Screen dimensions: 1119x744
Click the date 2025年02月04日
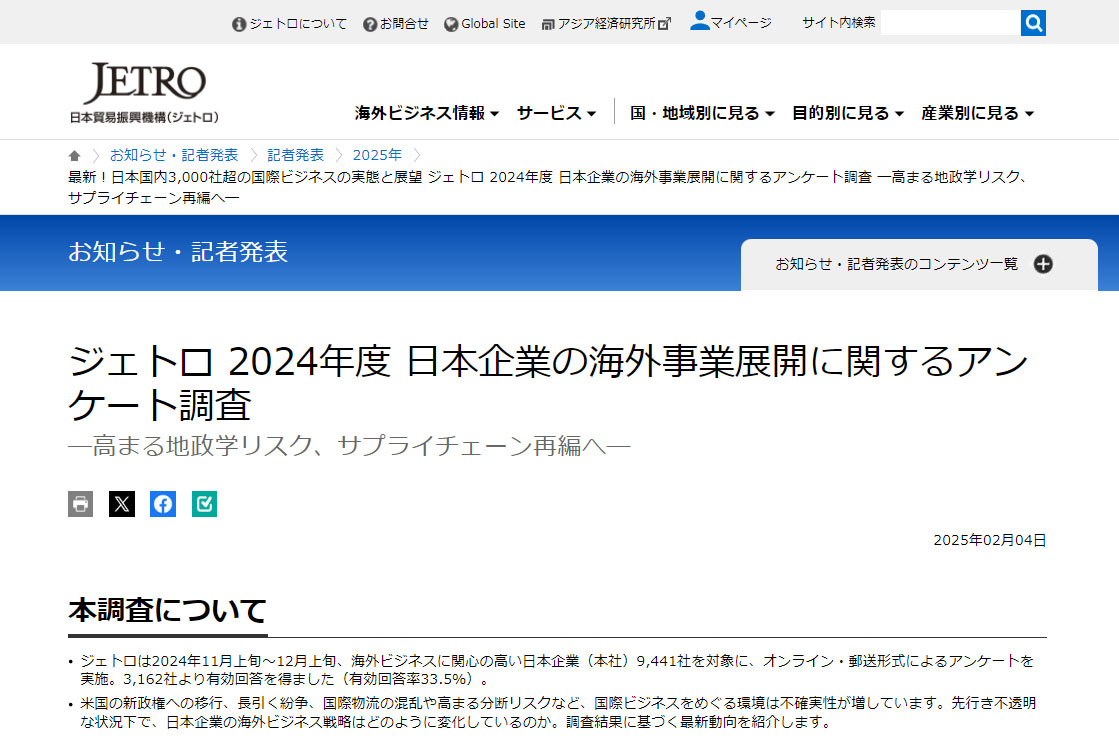coord(989,540)
